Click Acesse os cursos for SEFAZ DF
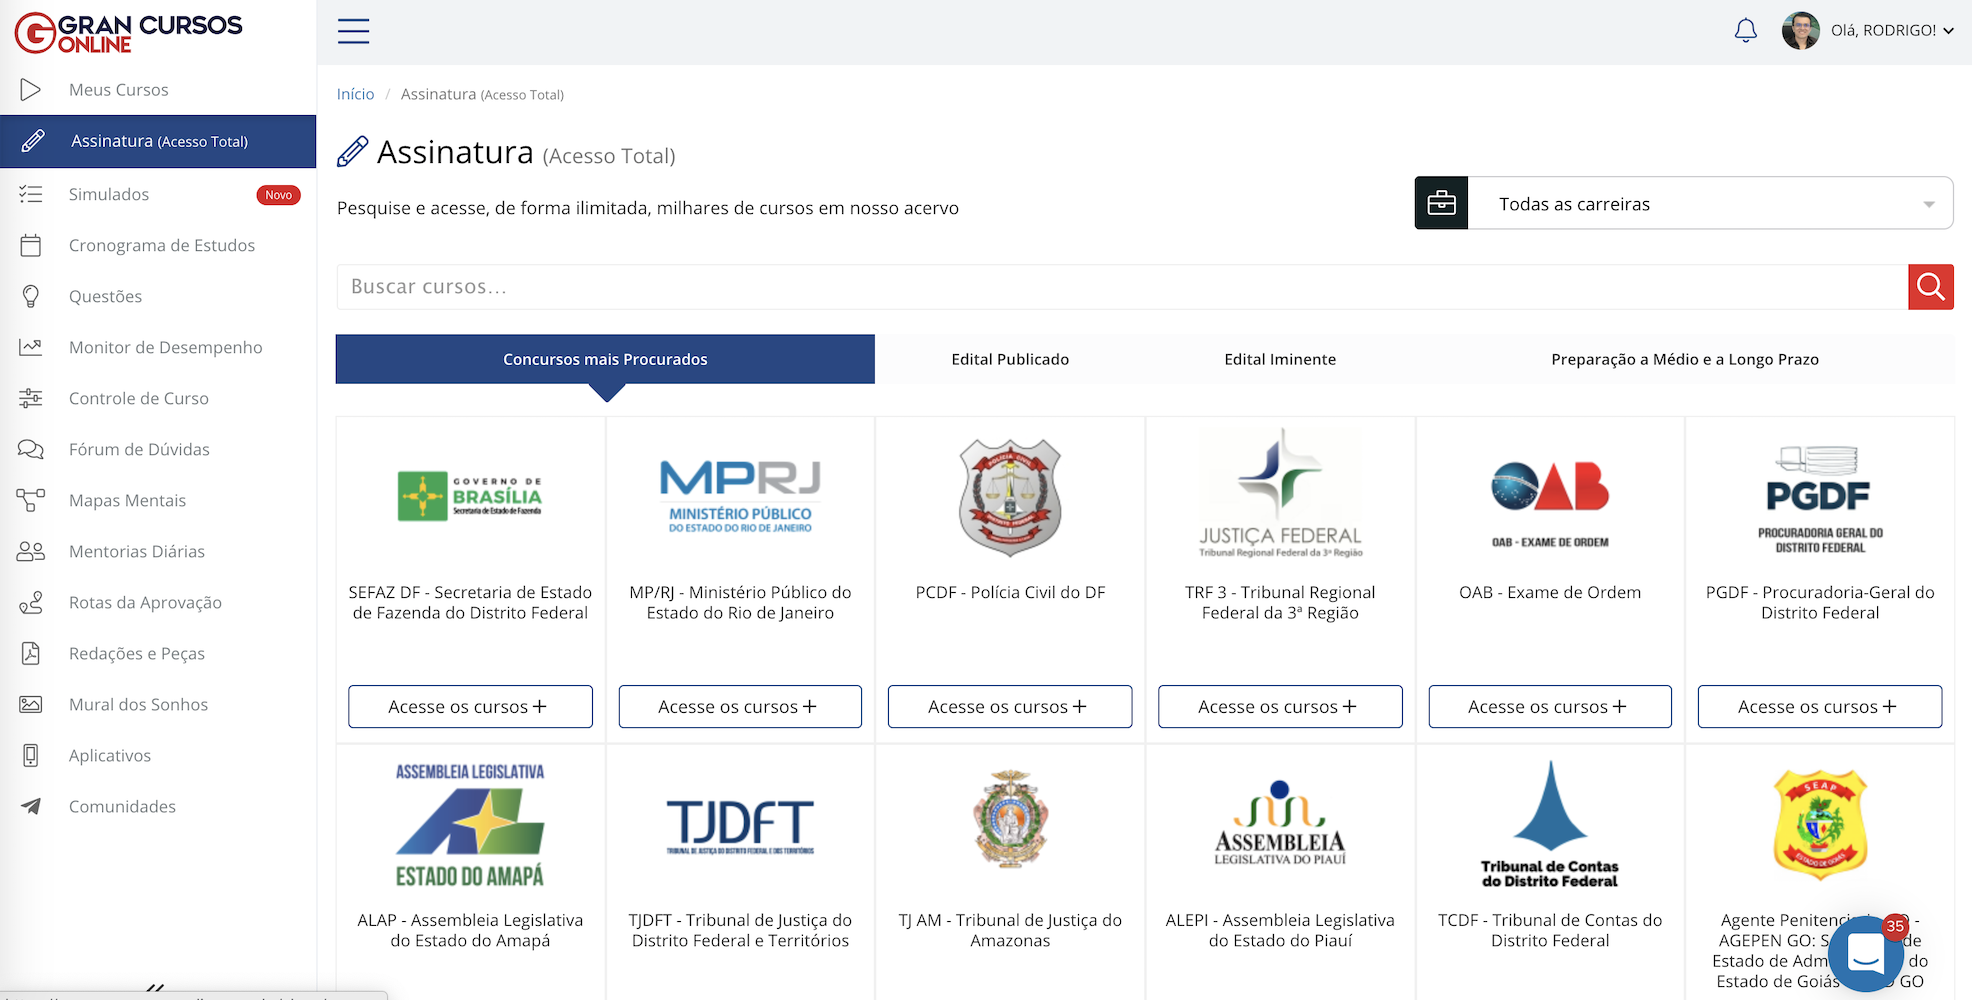The image size is (1972, 1000). coord(470,706)
